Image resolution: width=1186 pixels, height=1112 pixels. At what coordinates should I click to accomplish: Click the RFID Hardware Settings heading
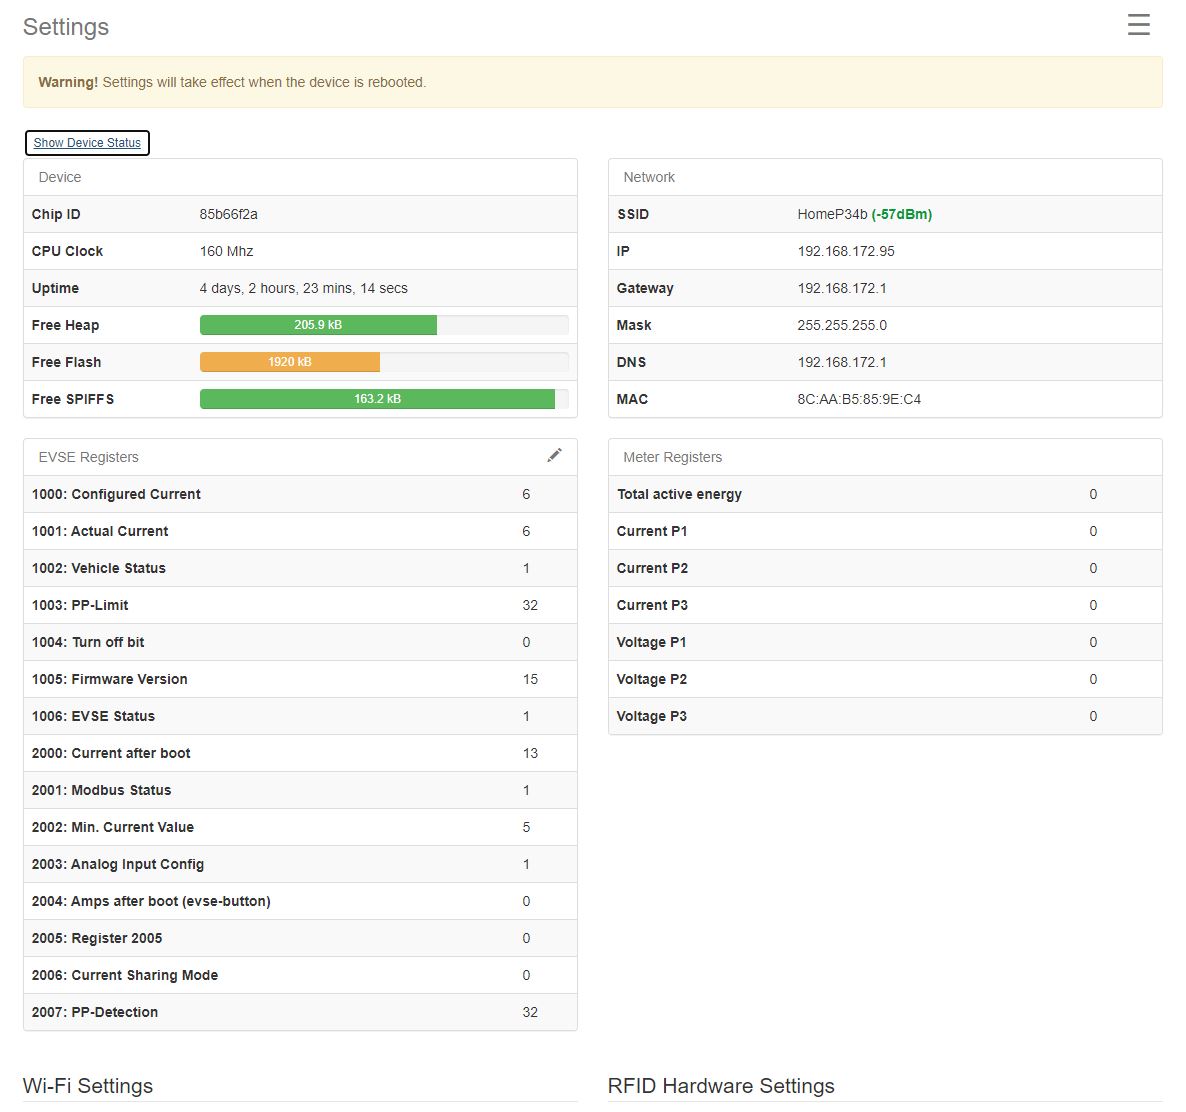(720, 1086)
